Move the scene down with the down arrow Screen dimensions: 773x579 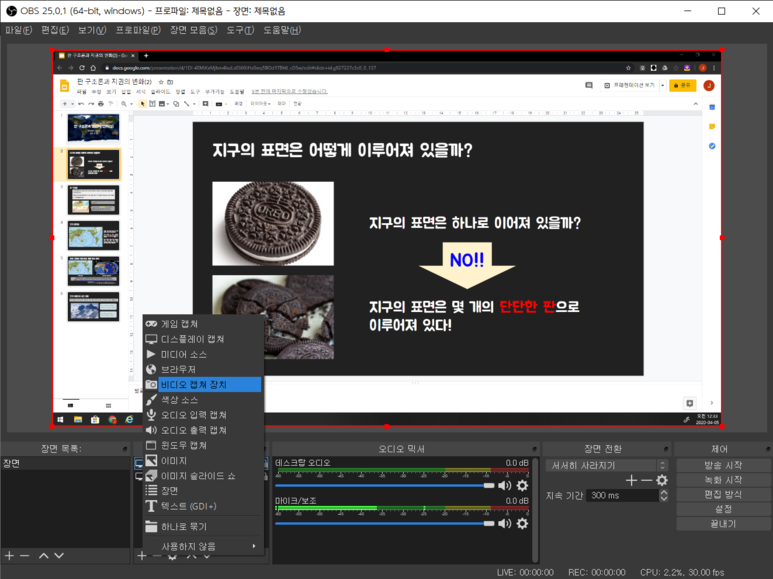pyautogui.click(x=59, y=555)
